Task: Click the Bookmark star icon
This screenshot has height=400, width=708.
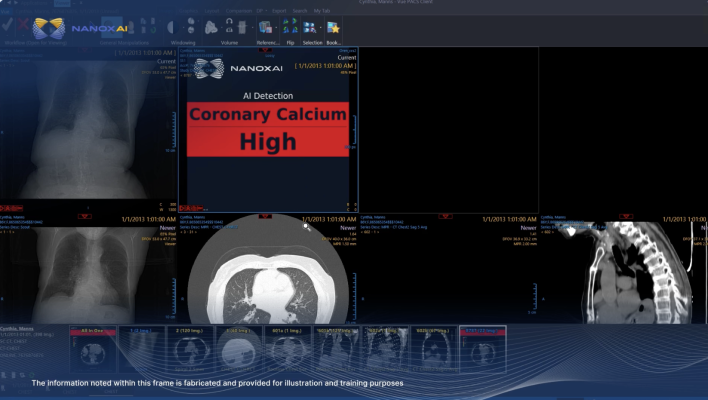Action: (333, 28)
